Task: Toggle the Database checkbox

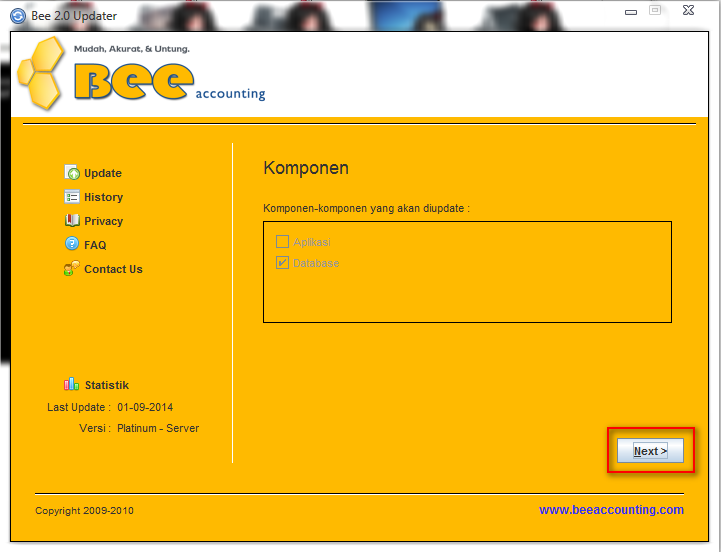Action: (282, 263)
